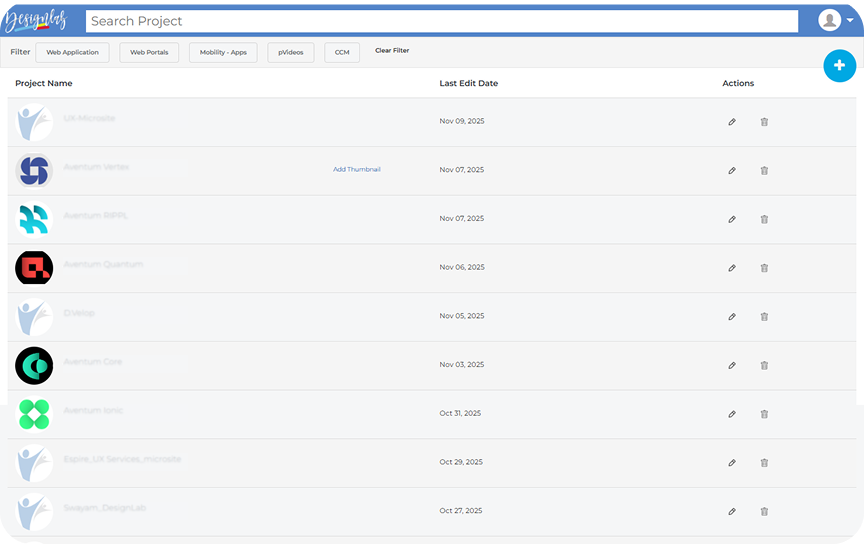Click the blue add project plus button
Viewport: 864px width, 544px height.
tap(839, 65)
